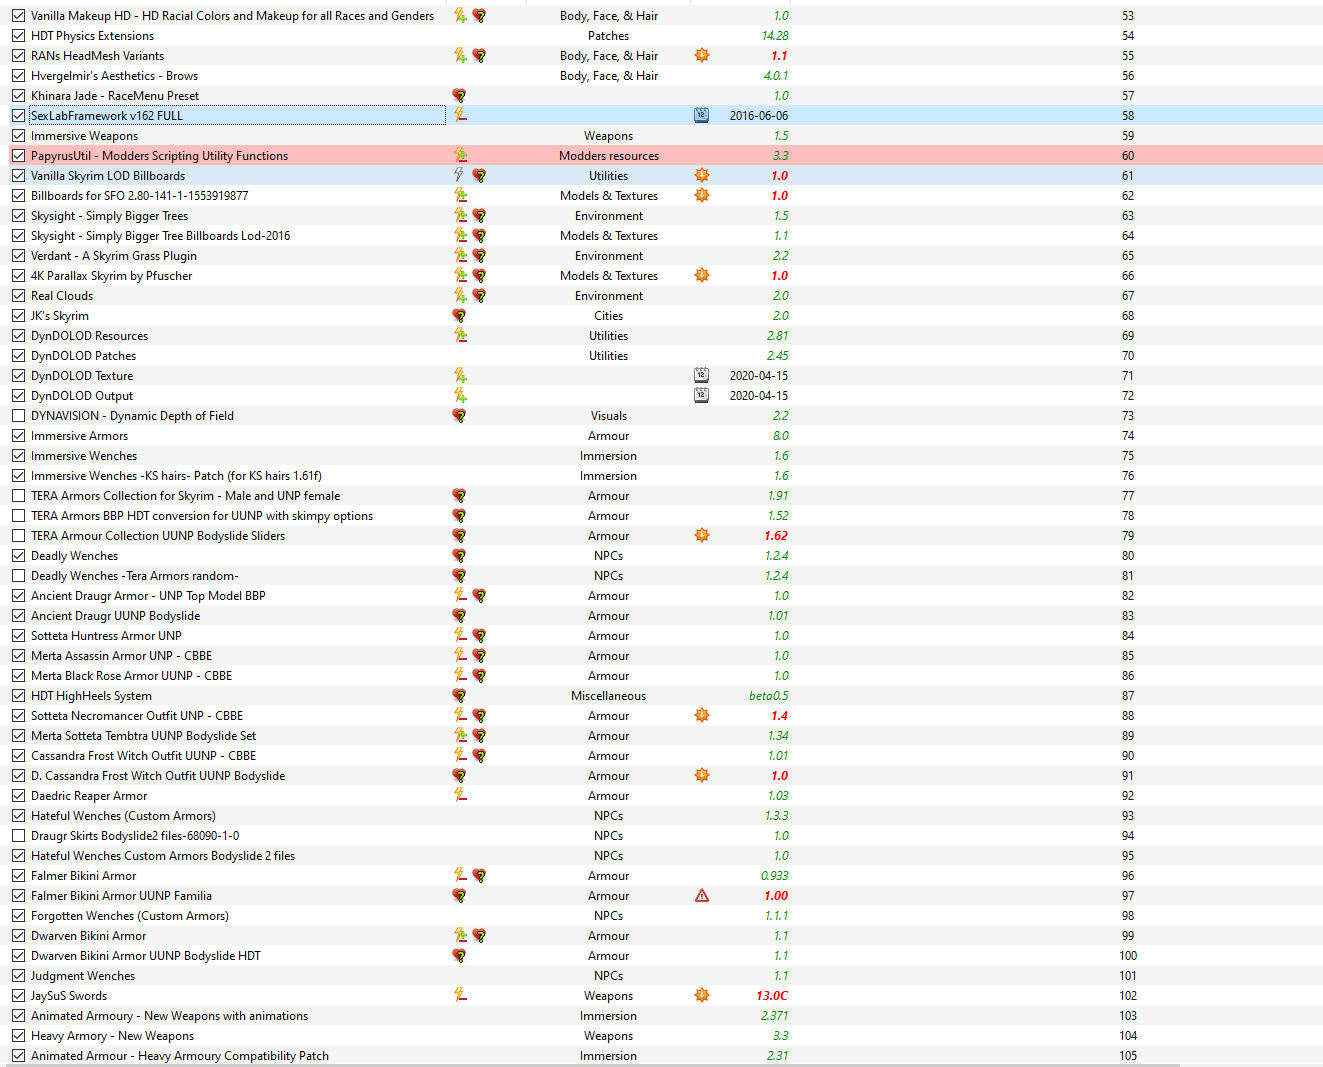Click the heart flag icon for DYNAVISION
The height and width of the screenshot is (1067, 1323).
pos(459,415)
